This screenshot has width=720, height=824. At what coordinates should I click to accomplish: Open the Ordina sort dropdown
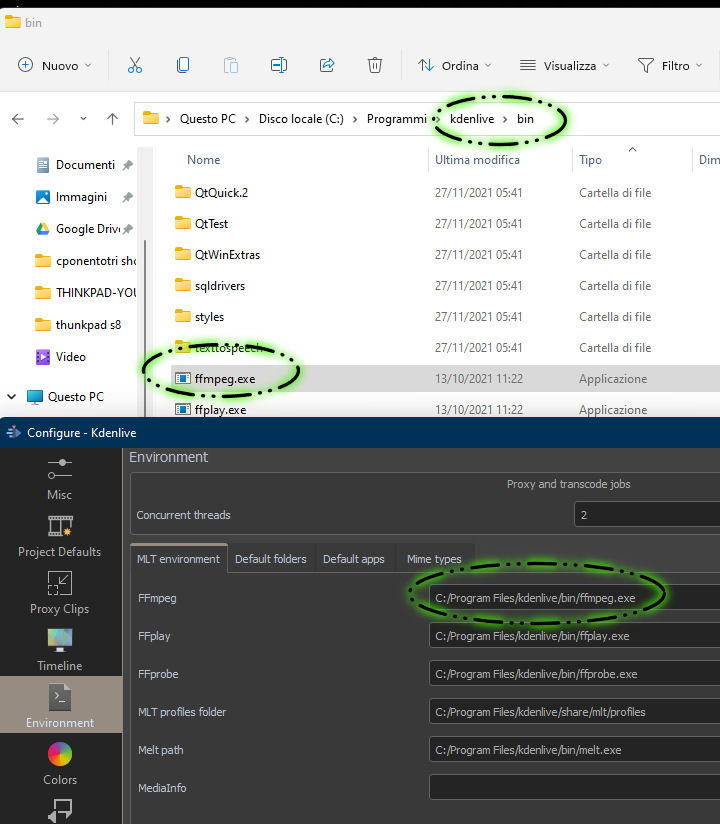455,65
